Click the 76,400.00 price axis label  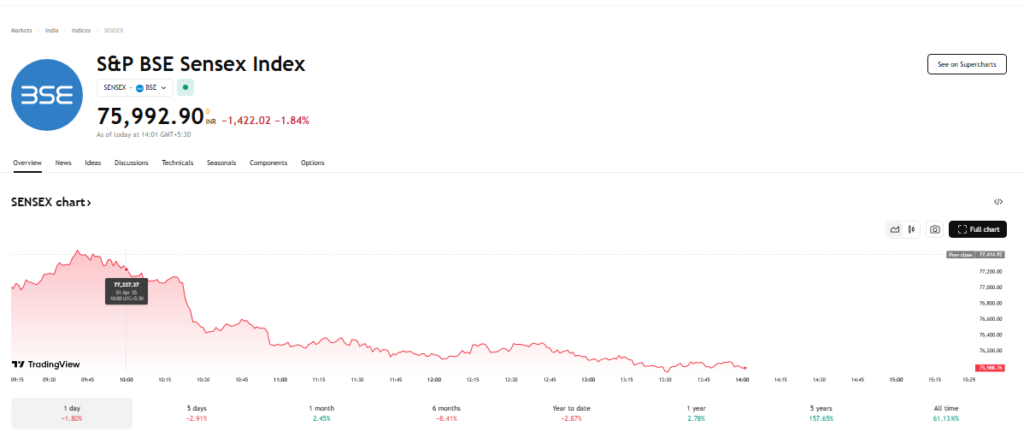click(991, 335)
